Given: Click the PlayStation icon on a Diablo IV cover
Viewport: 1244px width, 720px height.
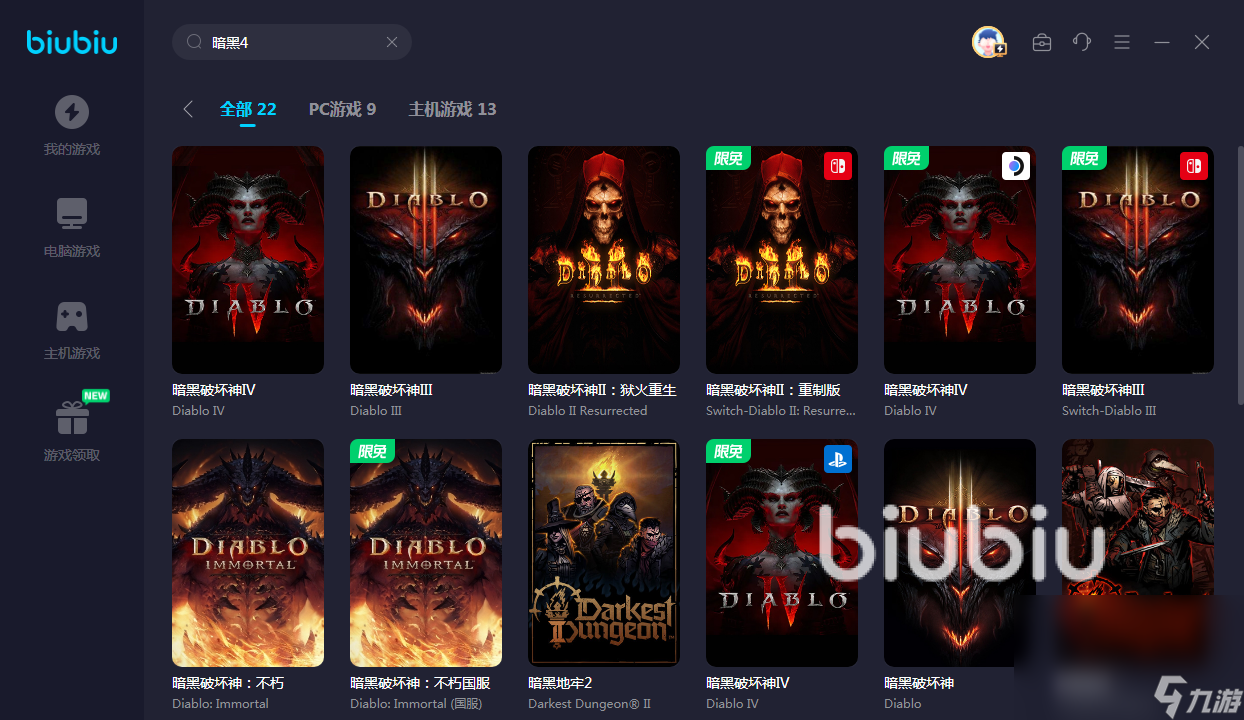Looking at the screenshot, I should [x=837, y=459].
